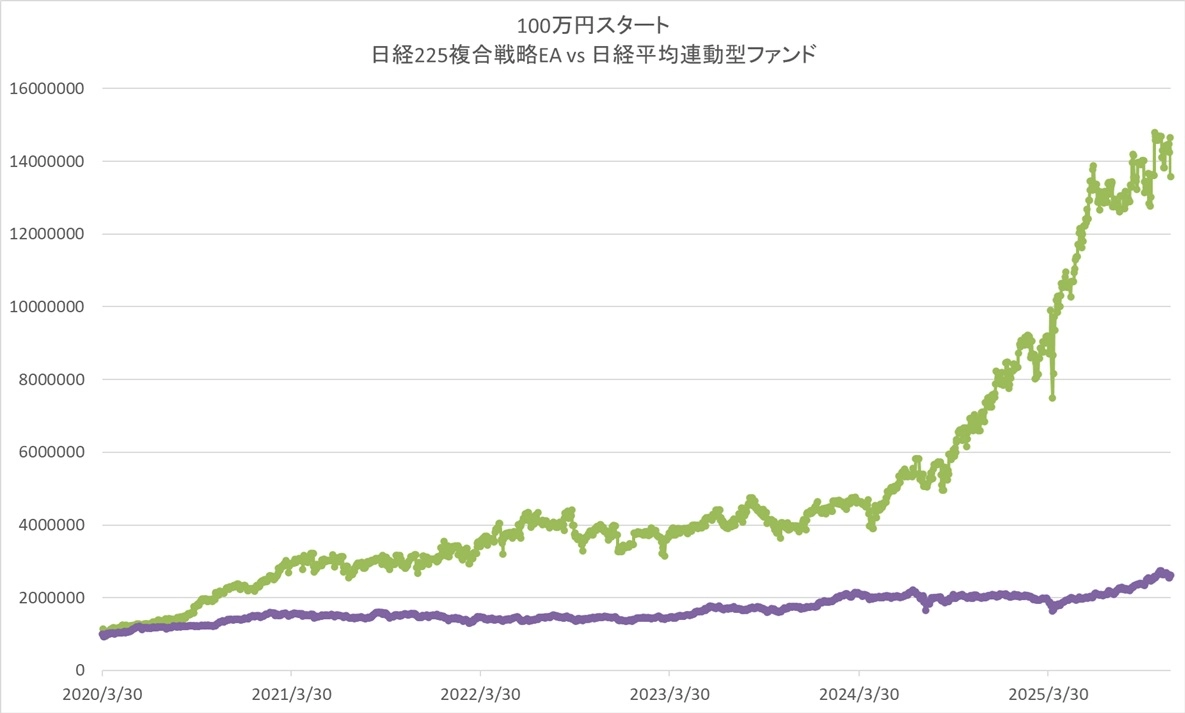Select the 2021/3/30 x-axis date label

[x=291, y=693]
